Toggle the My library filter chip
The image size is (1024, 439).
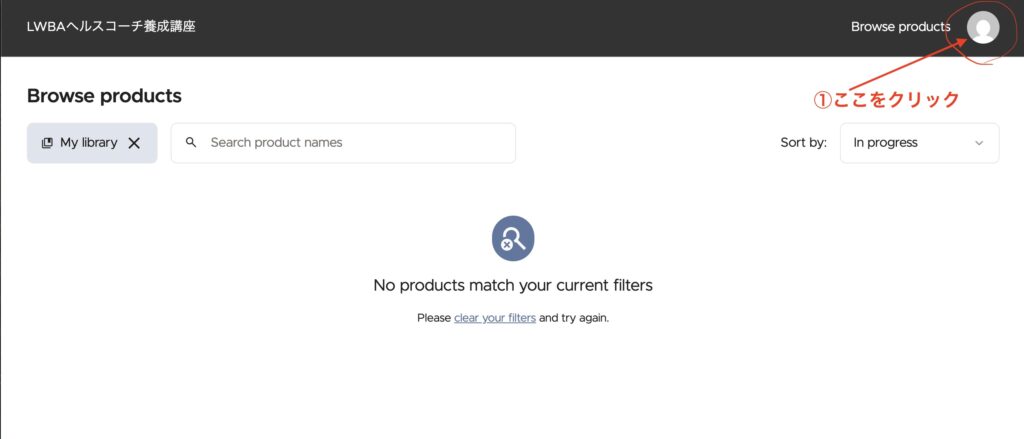[x=88, y=143]
